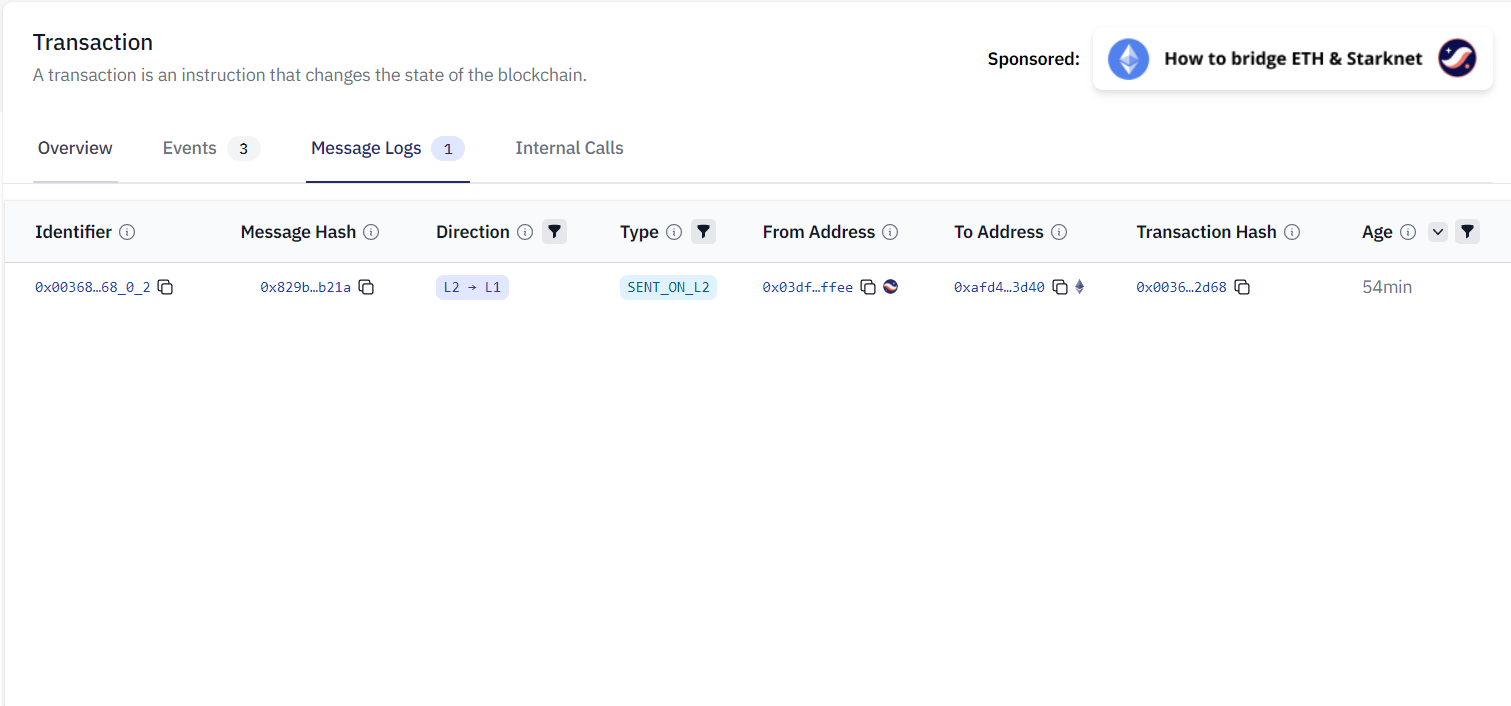Toggle the Age format chevron

click(x=1438, y=232)
